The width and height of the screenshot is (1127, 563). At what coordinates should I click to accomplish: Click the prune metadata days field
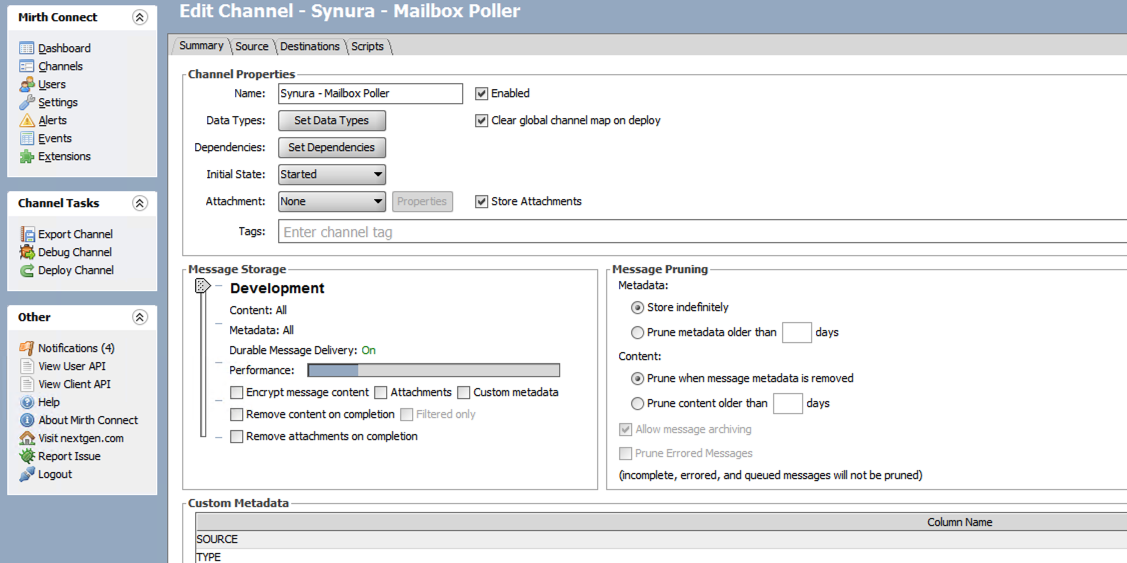796,333
